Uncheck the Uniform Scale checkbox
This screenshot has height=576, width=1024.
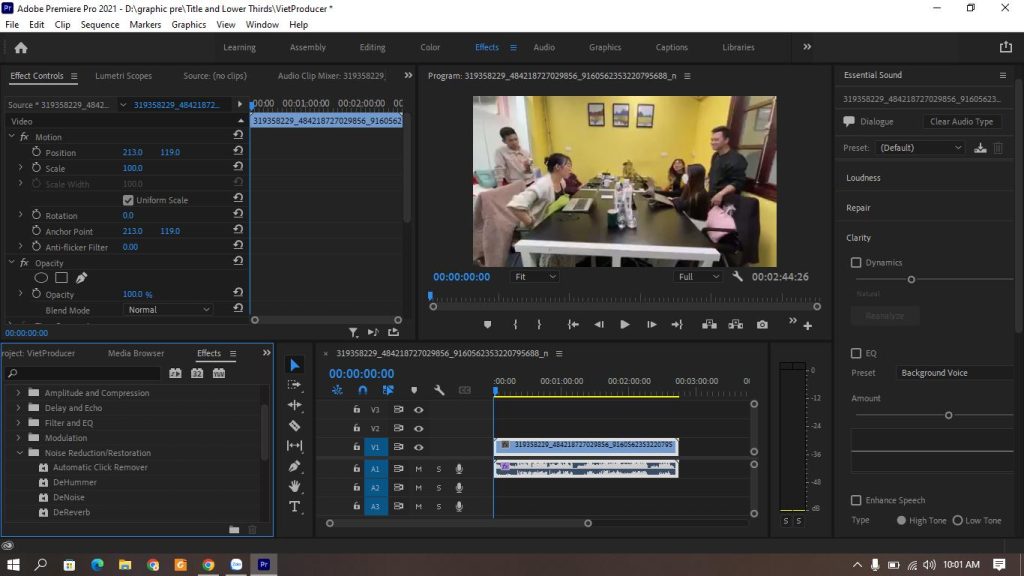(128, 199)
